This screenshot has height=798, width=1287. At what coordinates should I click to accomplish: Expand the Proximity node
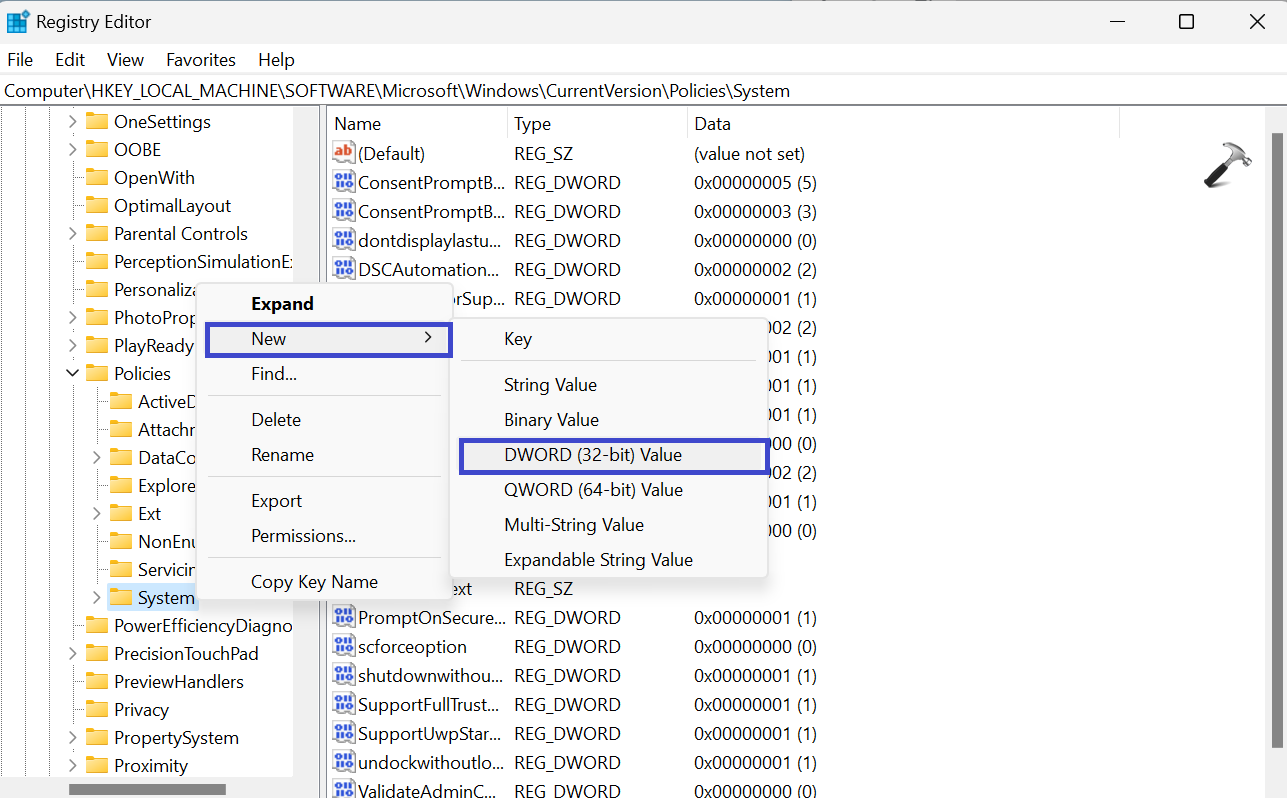[72, 766]
